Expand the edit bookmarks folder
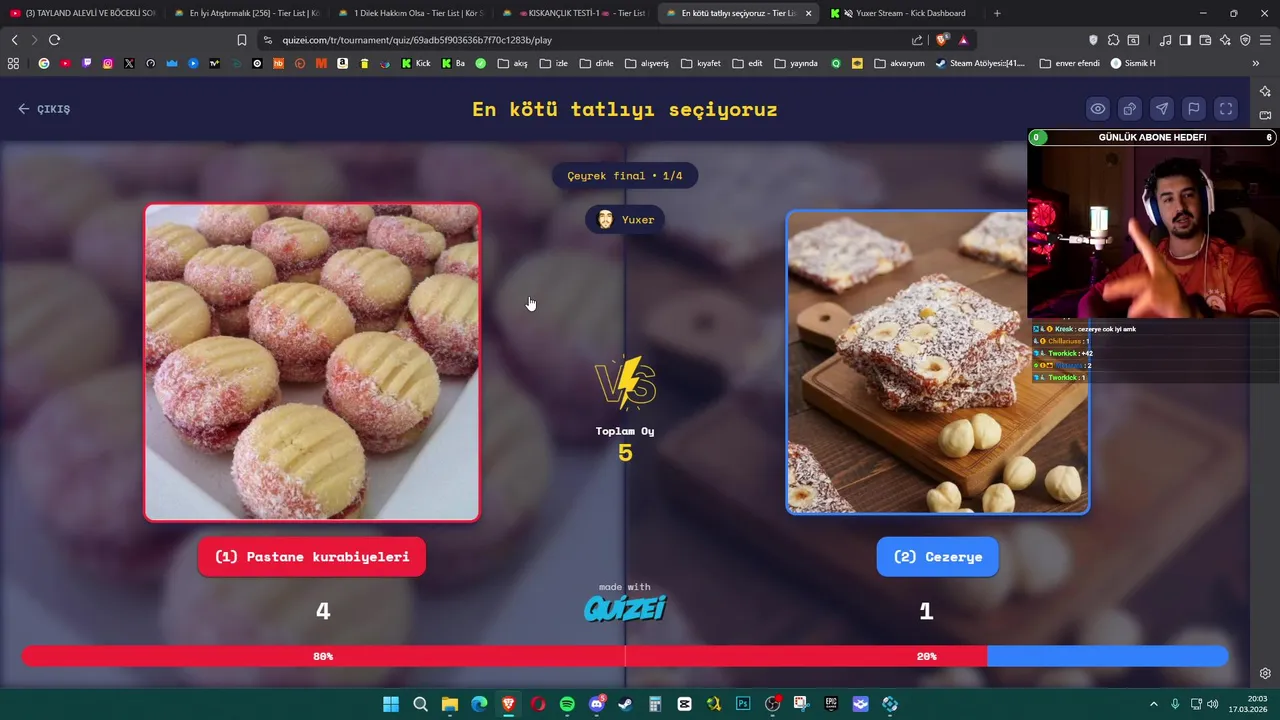The image size is (1280, 720). pyautogui.click(x=747, y=63)
